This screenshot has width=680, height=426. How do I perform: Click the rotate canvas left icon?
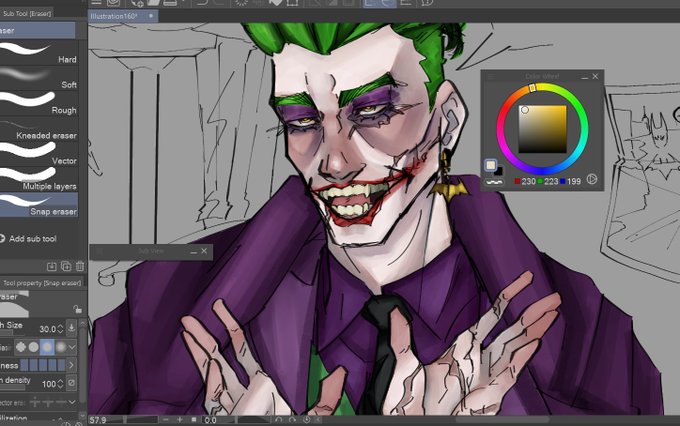279,420
